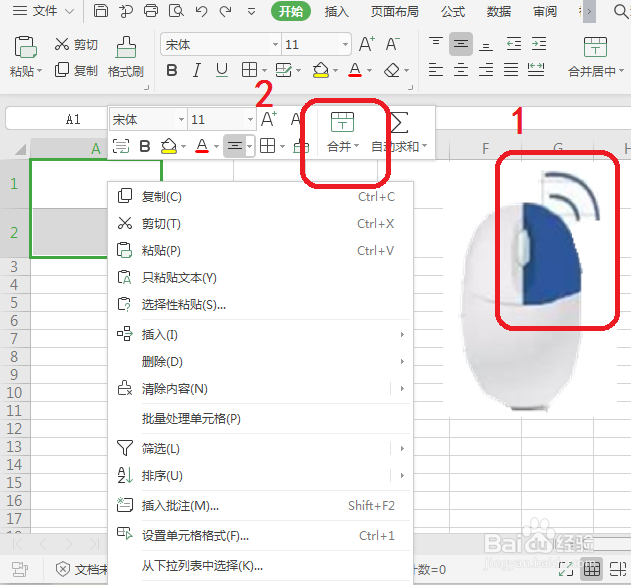Toggle Underline in the ribbon

[x=222, y=70]
